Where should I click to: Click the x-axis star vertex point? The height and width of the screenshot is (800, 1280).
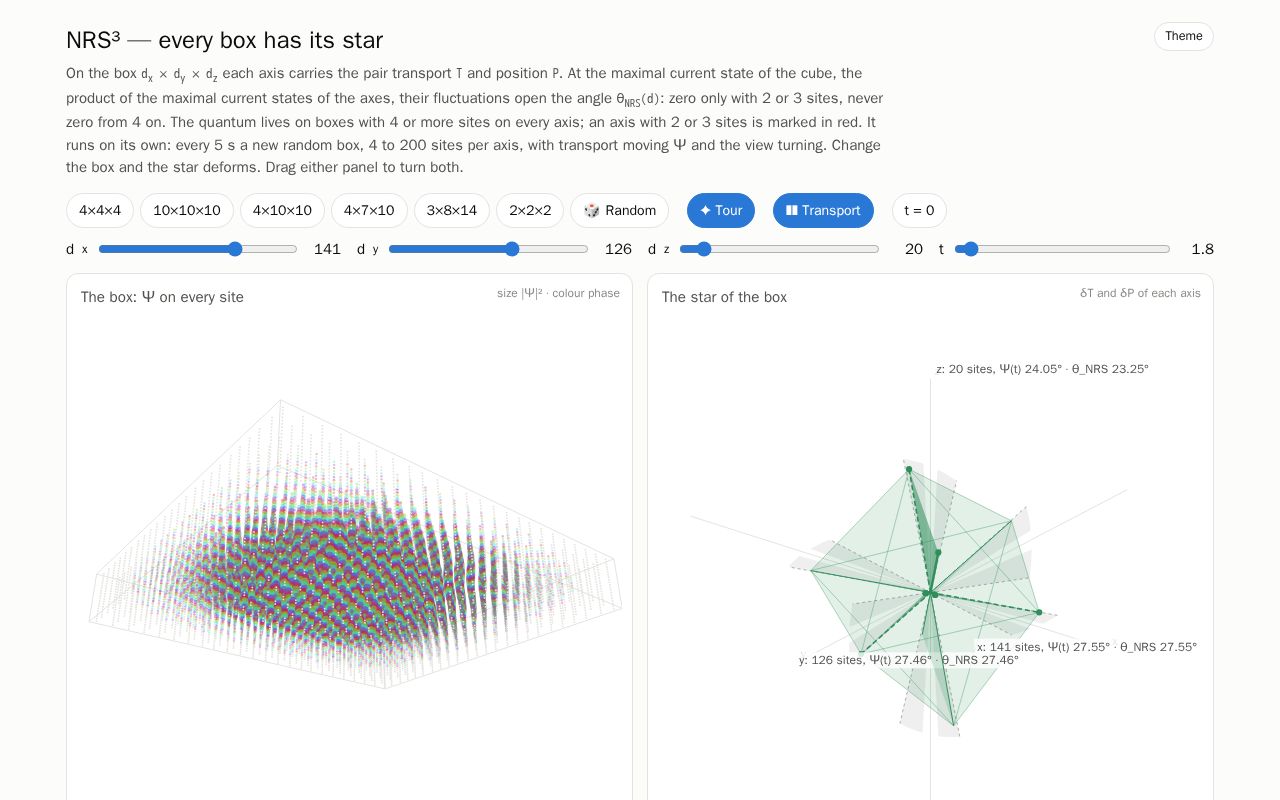(1039, 612)
